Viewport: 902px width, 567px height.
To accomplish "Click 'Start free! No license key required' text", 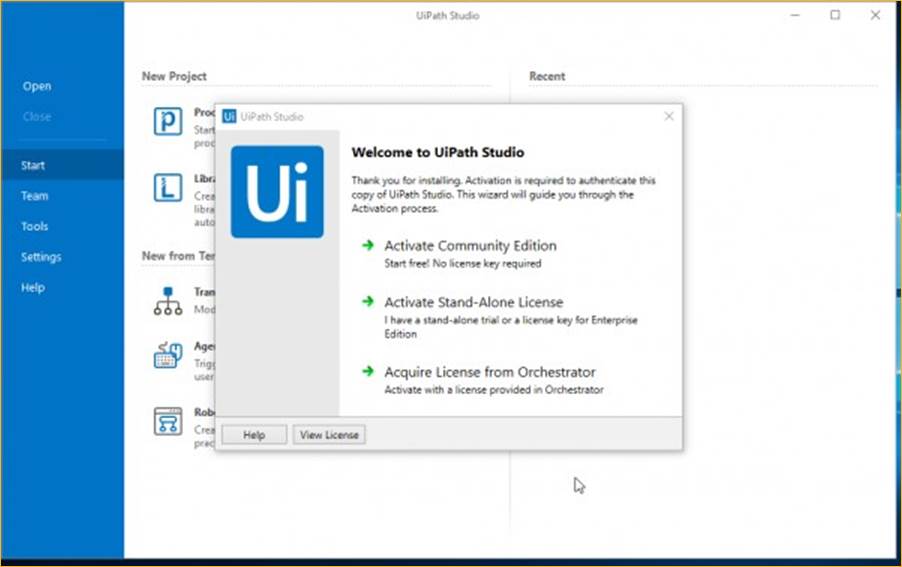I will click(463, 263).
